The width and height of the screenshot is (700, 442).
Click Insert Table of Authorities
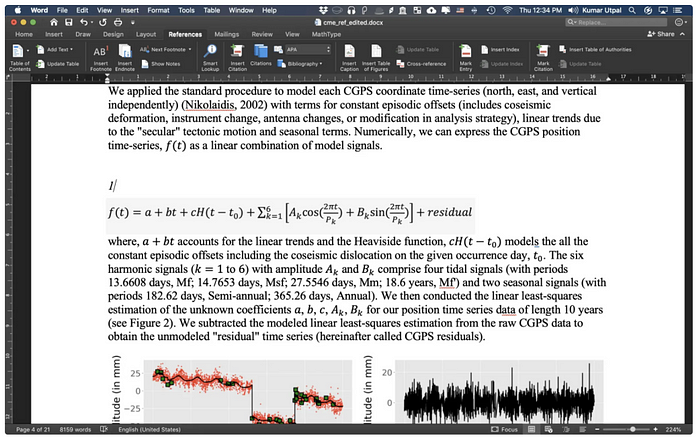click(595, 50)
